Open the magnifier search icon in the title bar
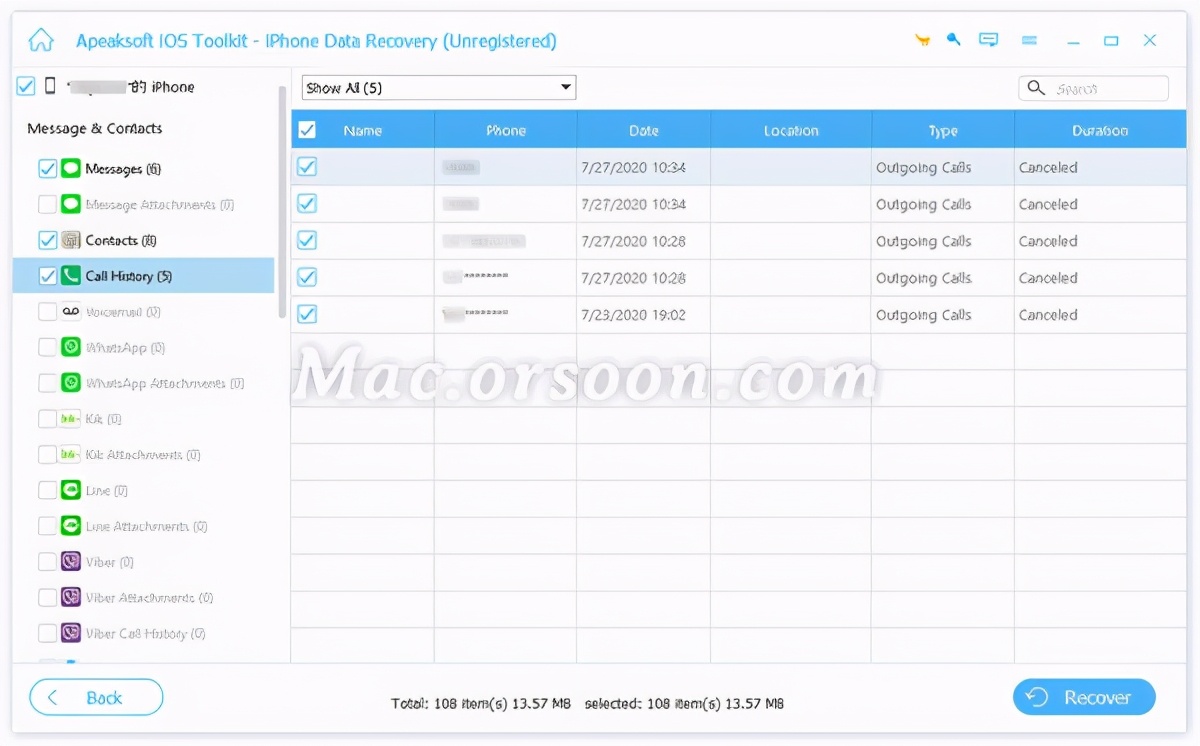1200x746 pixels. [x=953, y=39]
